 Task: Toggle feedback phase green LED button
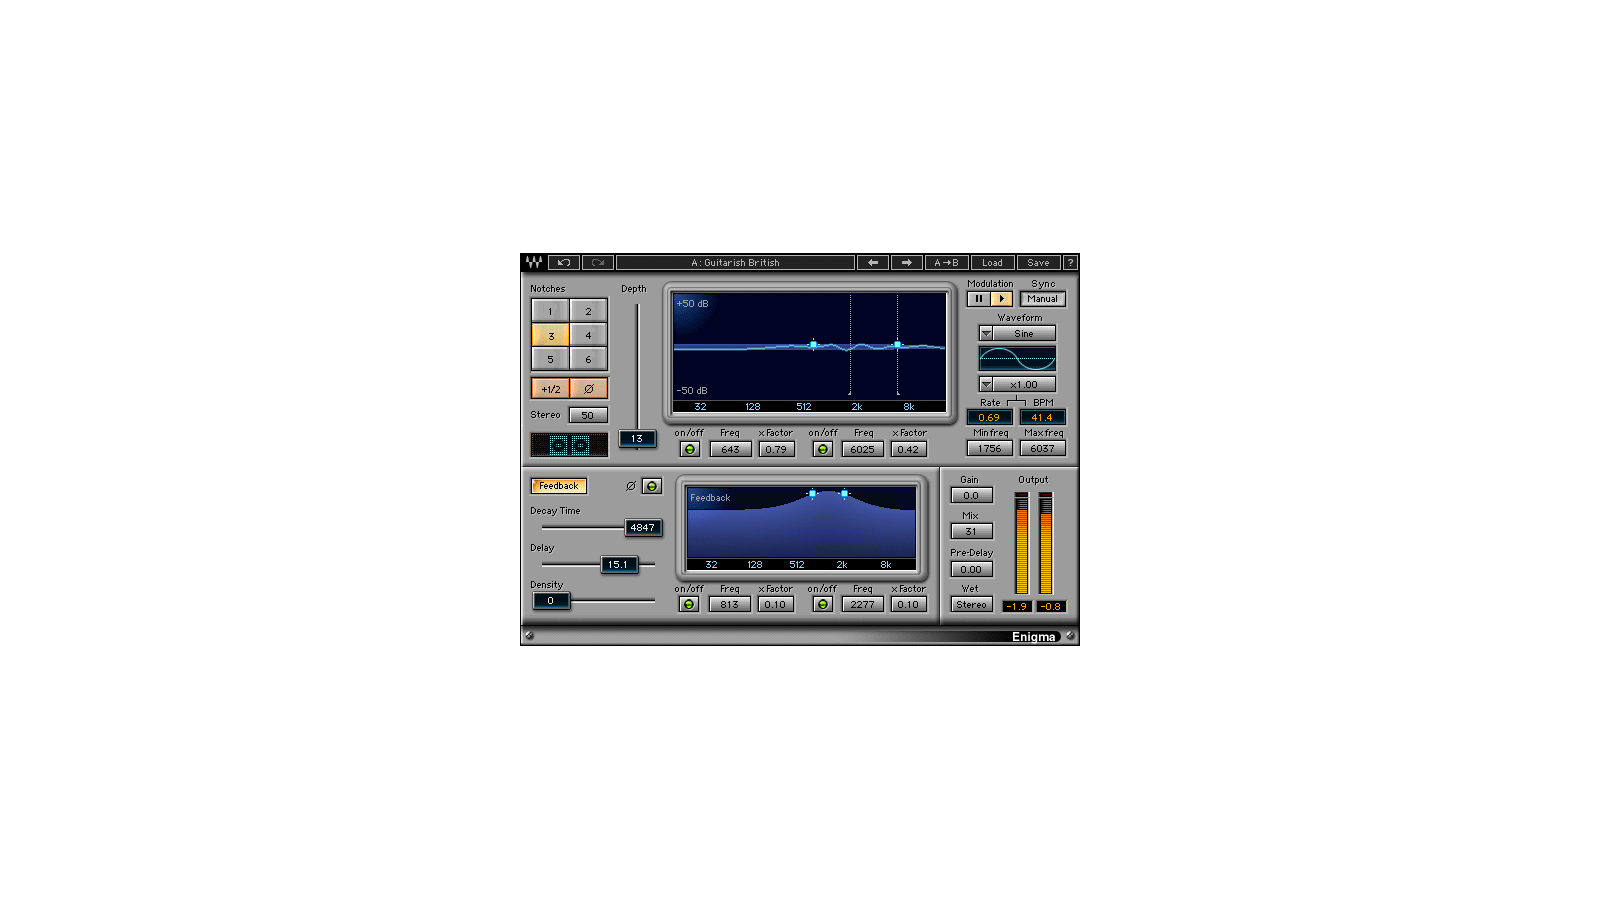click(651, 486)
